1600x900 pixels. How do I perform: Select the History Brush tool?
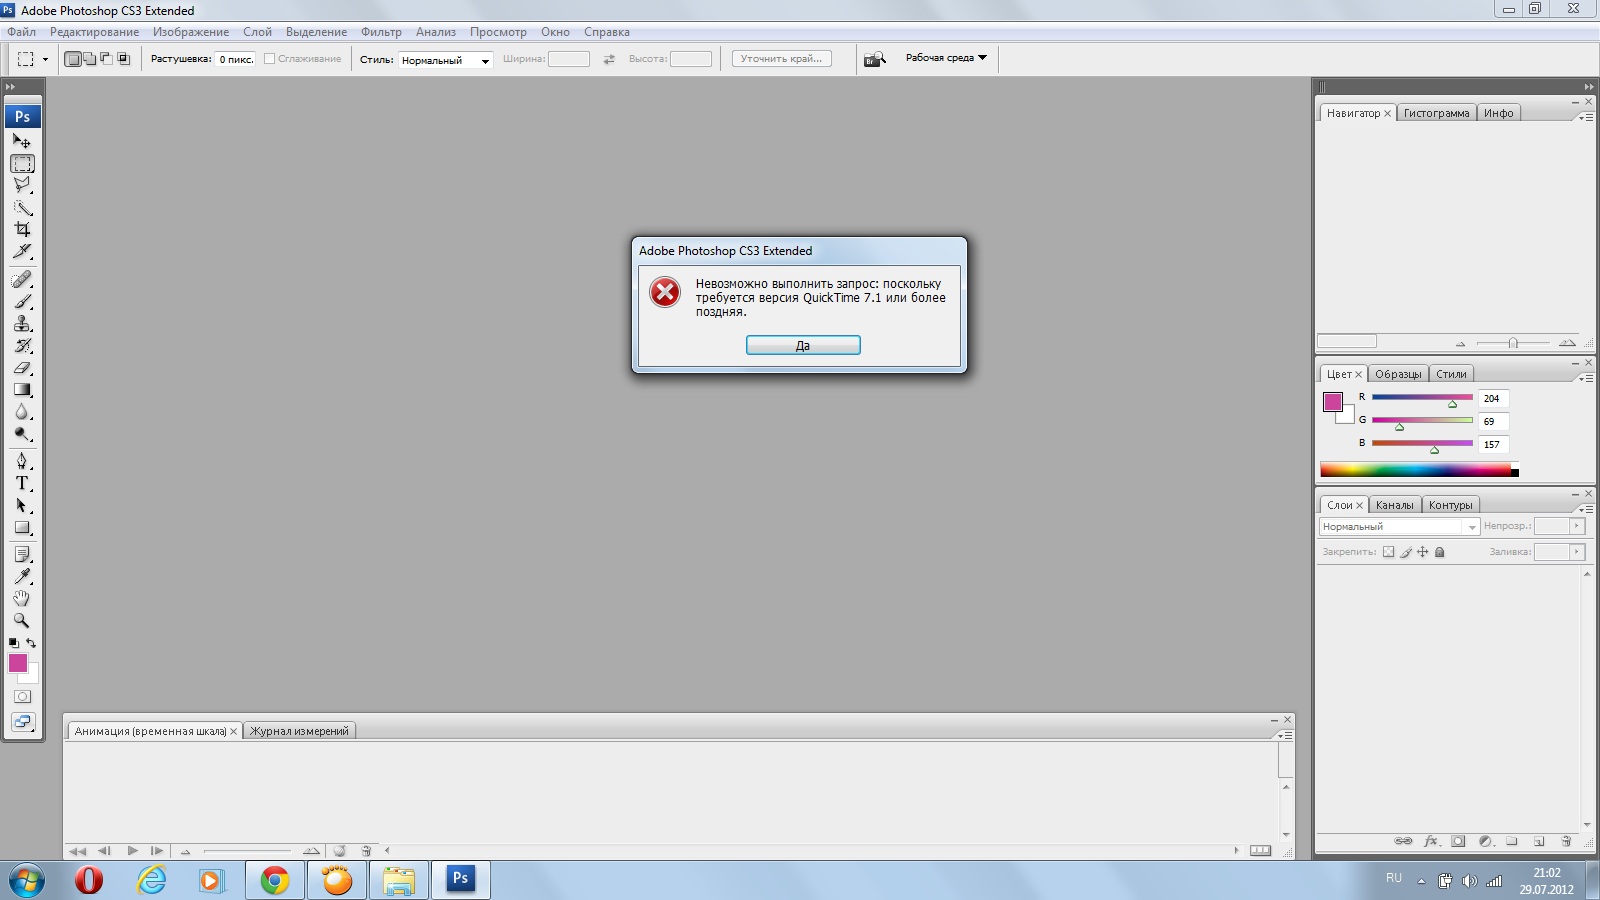click(22, 345)
